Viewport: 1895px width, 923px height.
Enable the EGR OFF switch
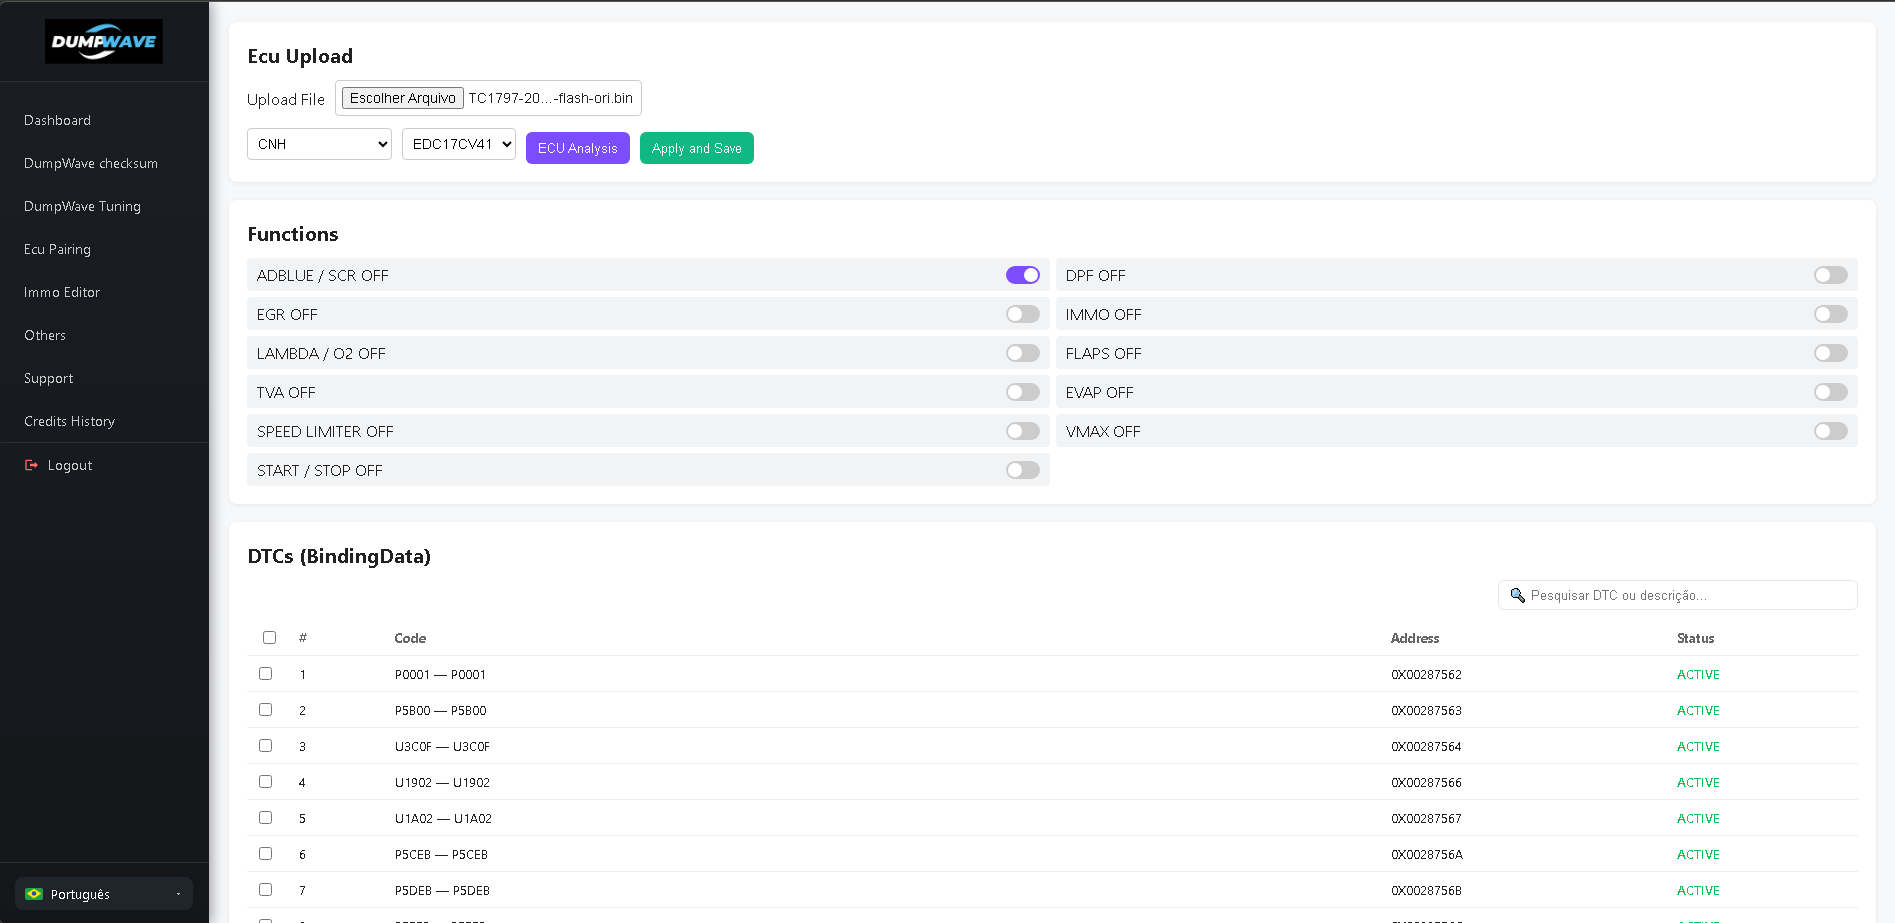(x=1022, y=313)
